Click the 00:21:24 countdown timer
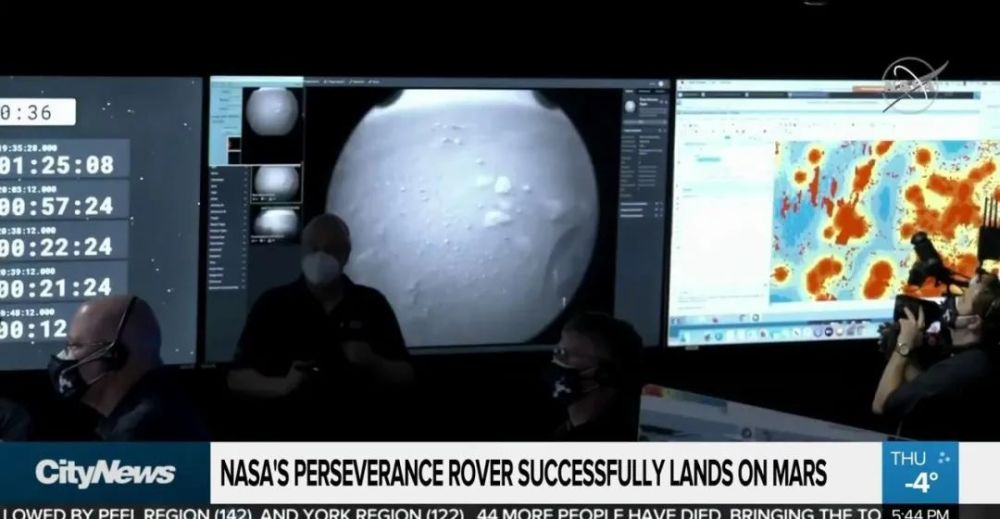Viewport: 1000px width, 519px height. coord(56,288)
